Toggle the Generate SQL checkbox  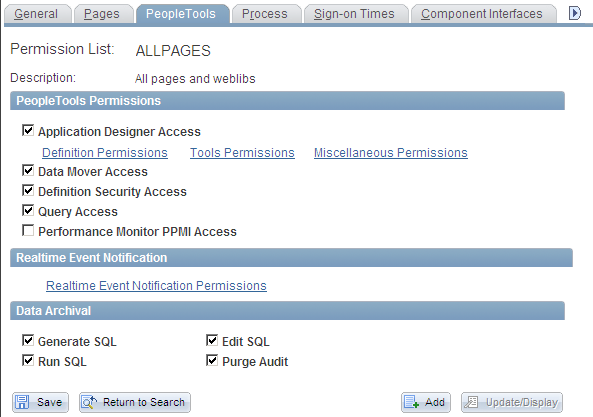tap(28, 341)
